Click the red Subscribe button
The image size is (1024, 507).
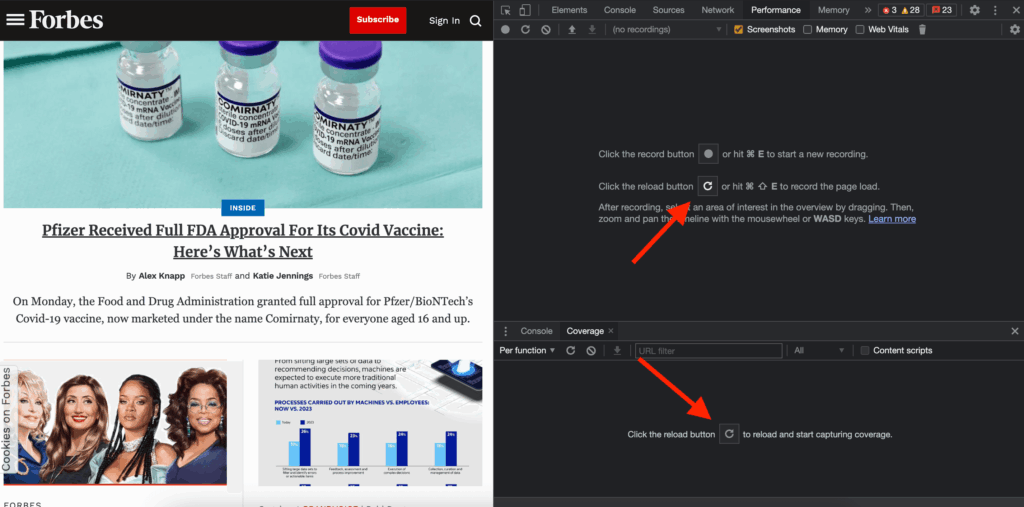pyautogui.click(x=377, y=20)
